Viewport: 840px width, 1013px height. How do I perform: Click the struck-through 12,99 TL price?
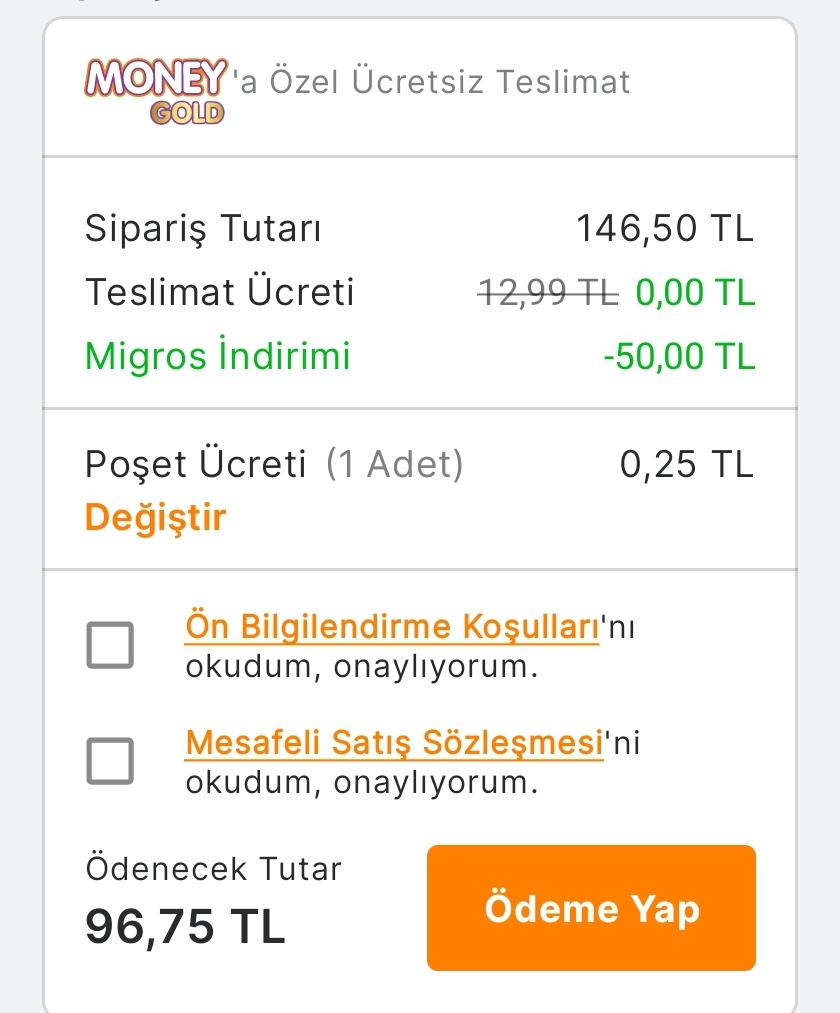click(x=549, y=293)
